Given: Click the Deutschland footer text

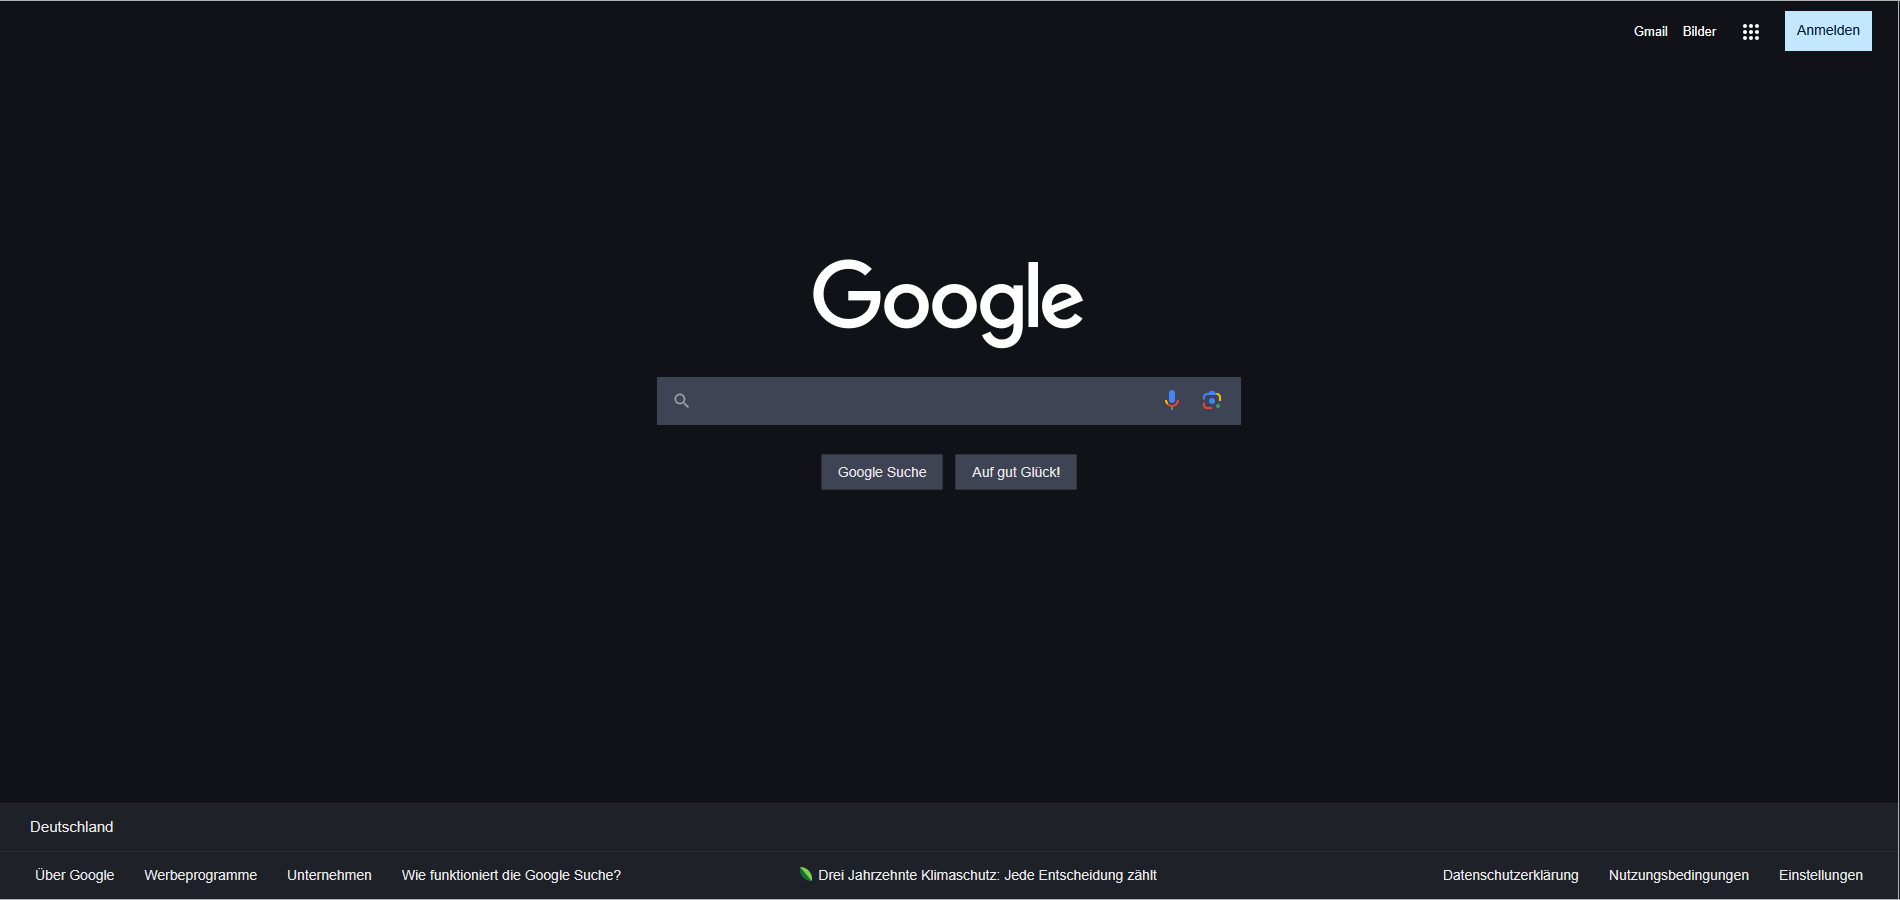Looking at the screenshot, I should tap(72, 827).
